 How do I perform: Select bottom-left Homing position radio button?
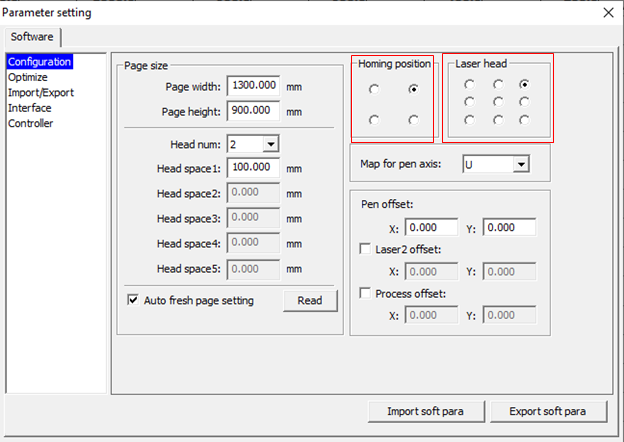pos(374,120)
